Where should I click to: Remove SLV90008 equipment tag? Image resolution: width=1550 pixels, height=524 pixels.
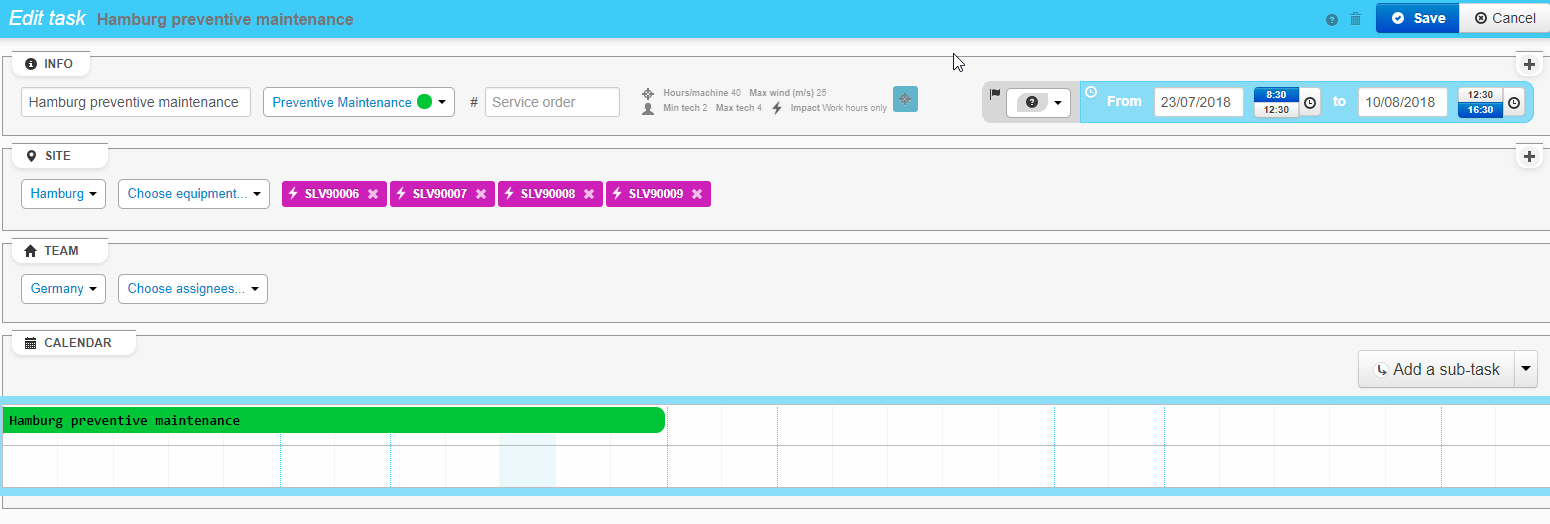pos(589,194)
